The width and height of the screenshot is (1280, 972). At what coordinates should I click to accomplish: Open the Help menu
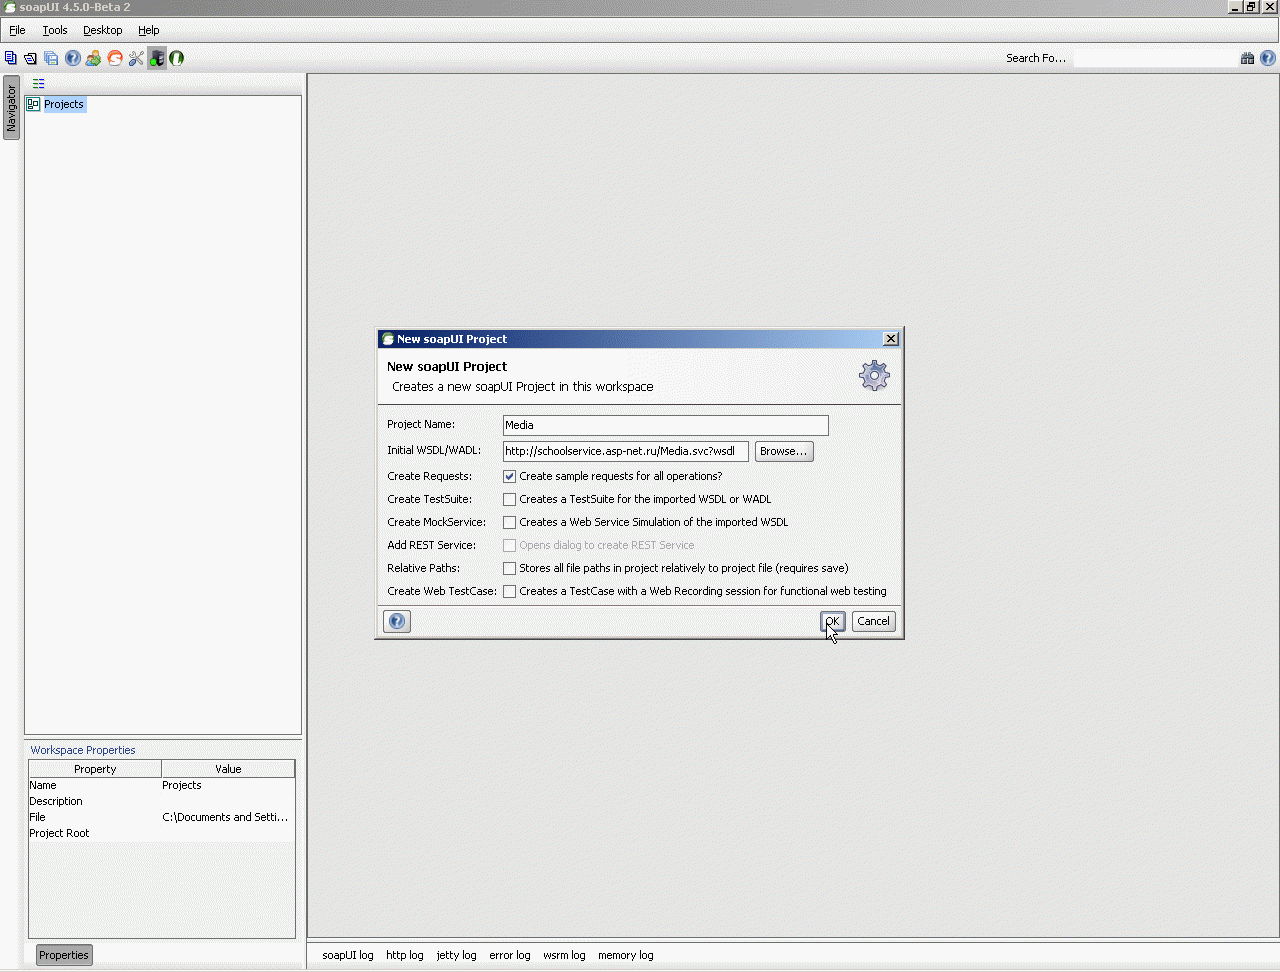[x=149, y=30]
